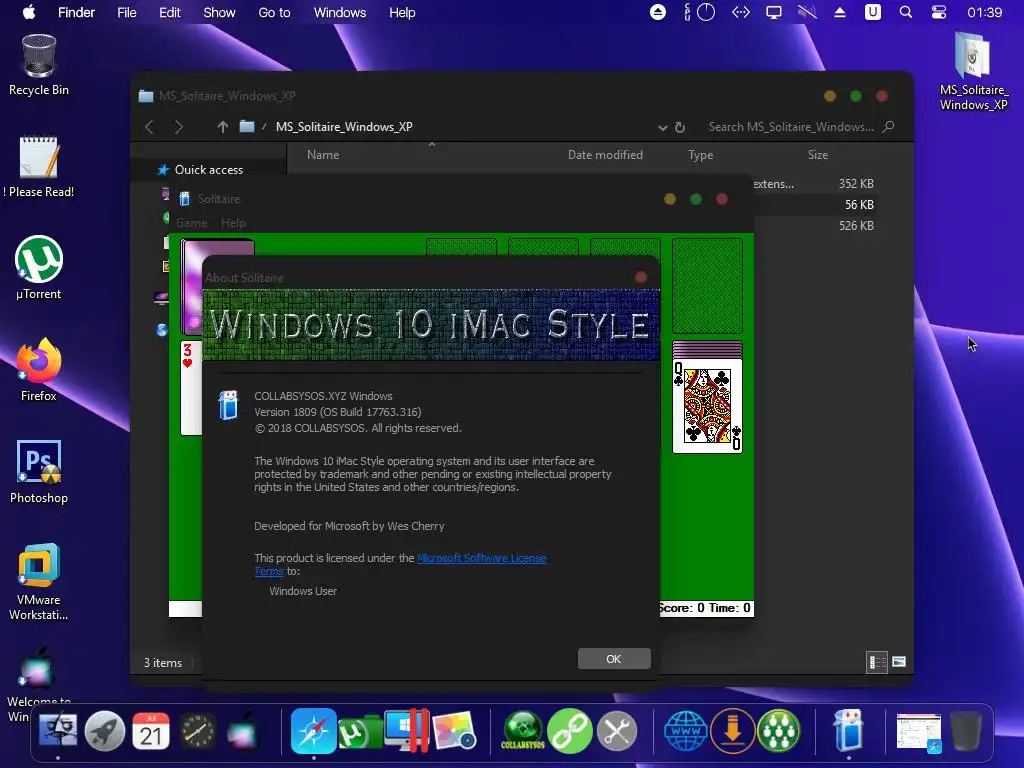This screenshot has height=768, width=1024.
Task: Switch Explorer to details view
Action: [876, 662]
